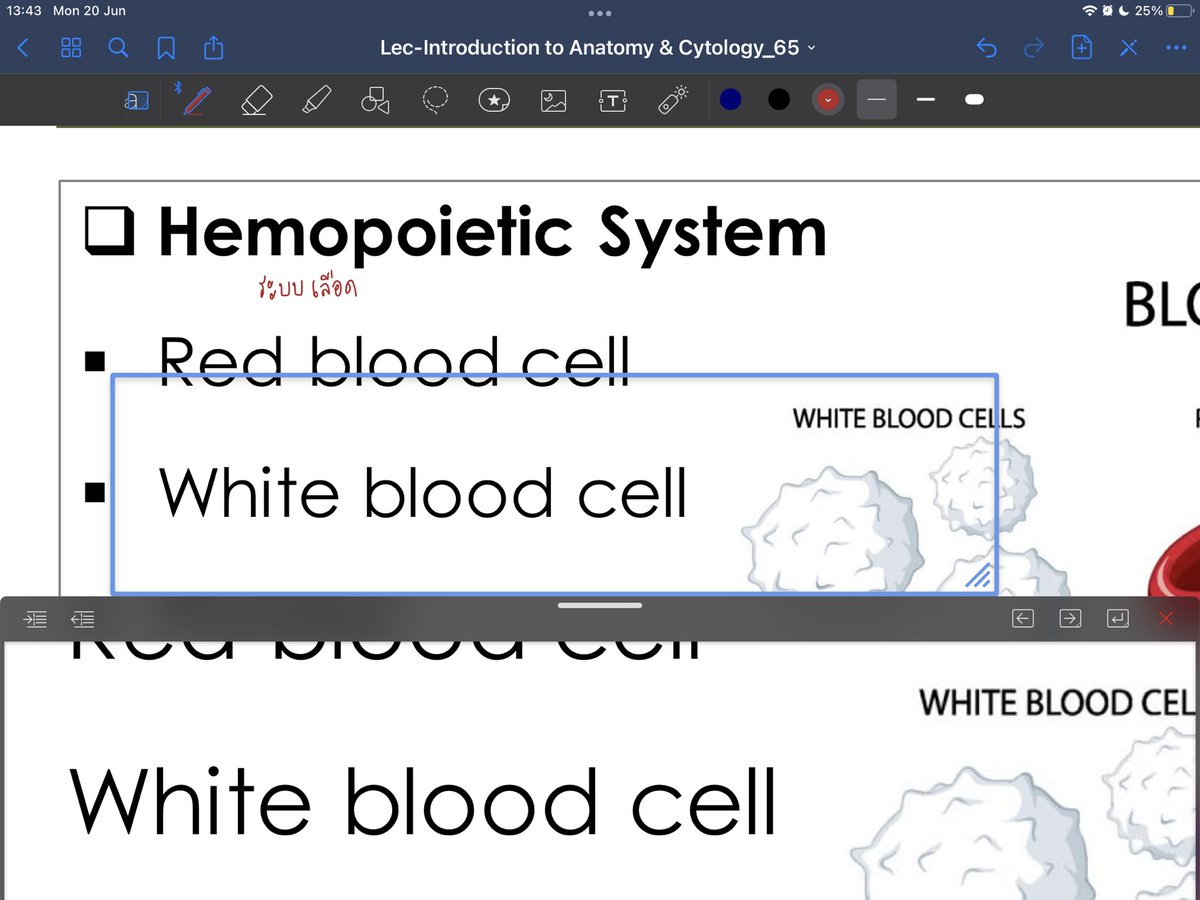This screenshot has width=1200, height=900.
Task: Select the Image insert tool
Action: click(x=554, y=100)
